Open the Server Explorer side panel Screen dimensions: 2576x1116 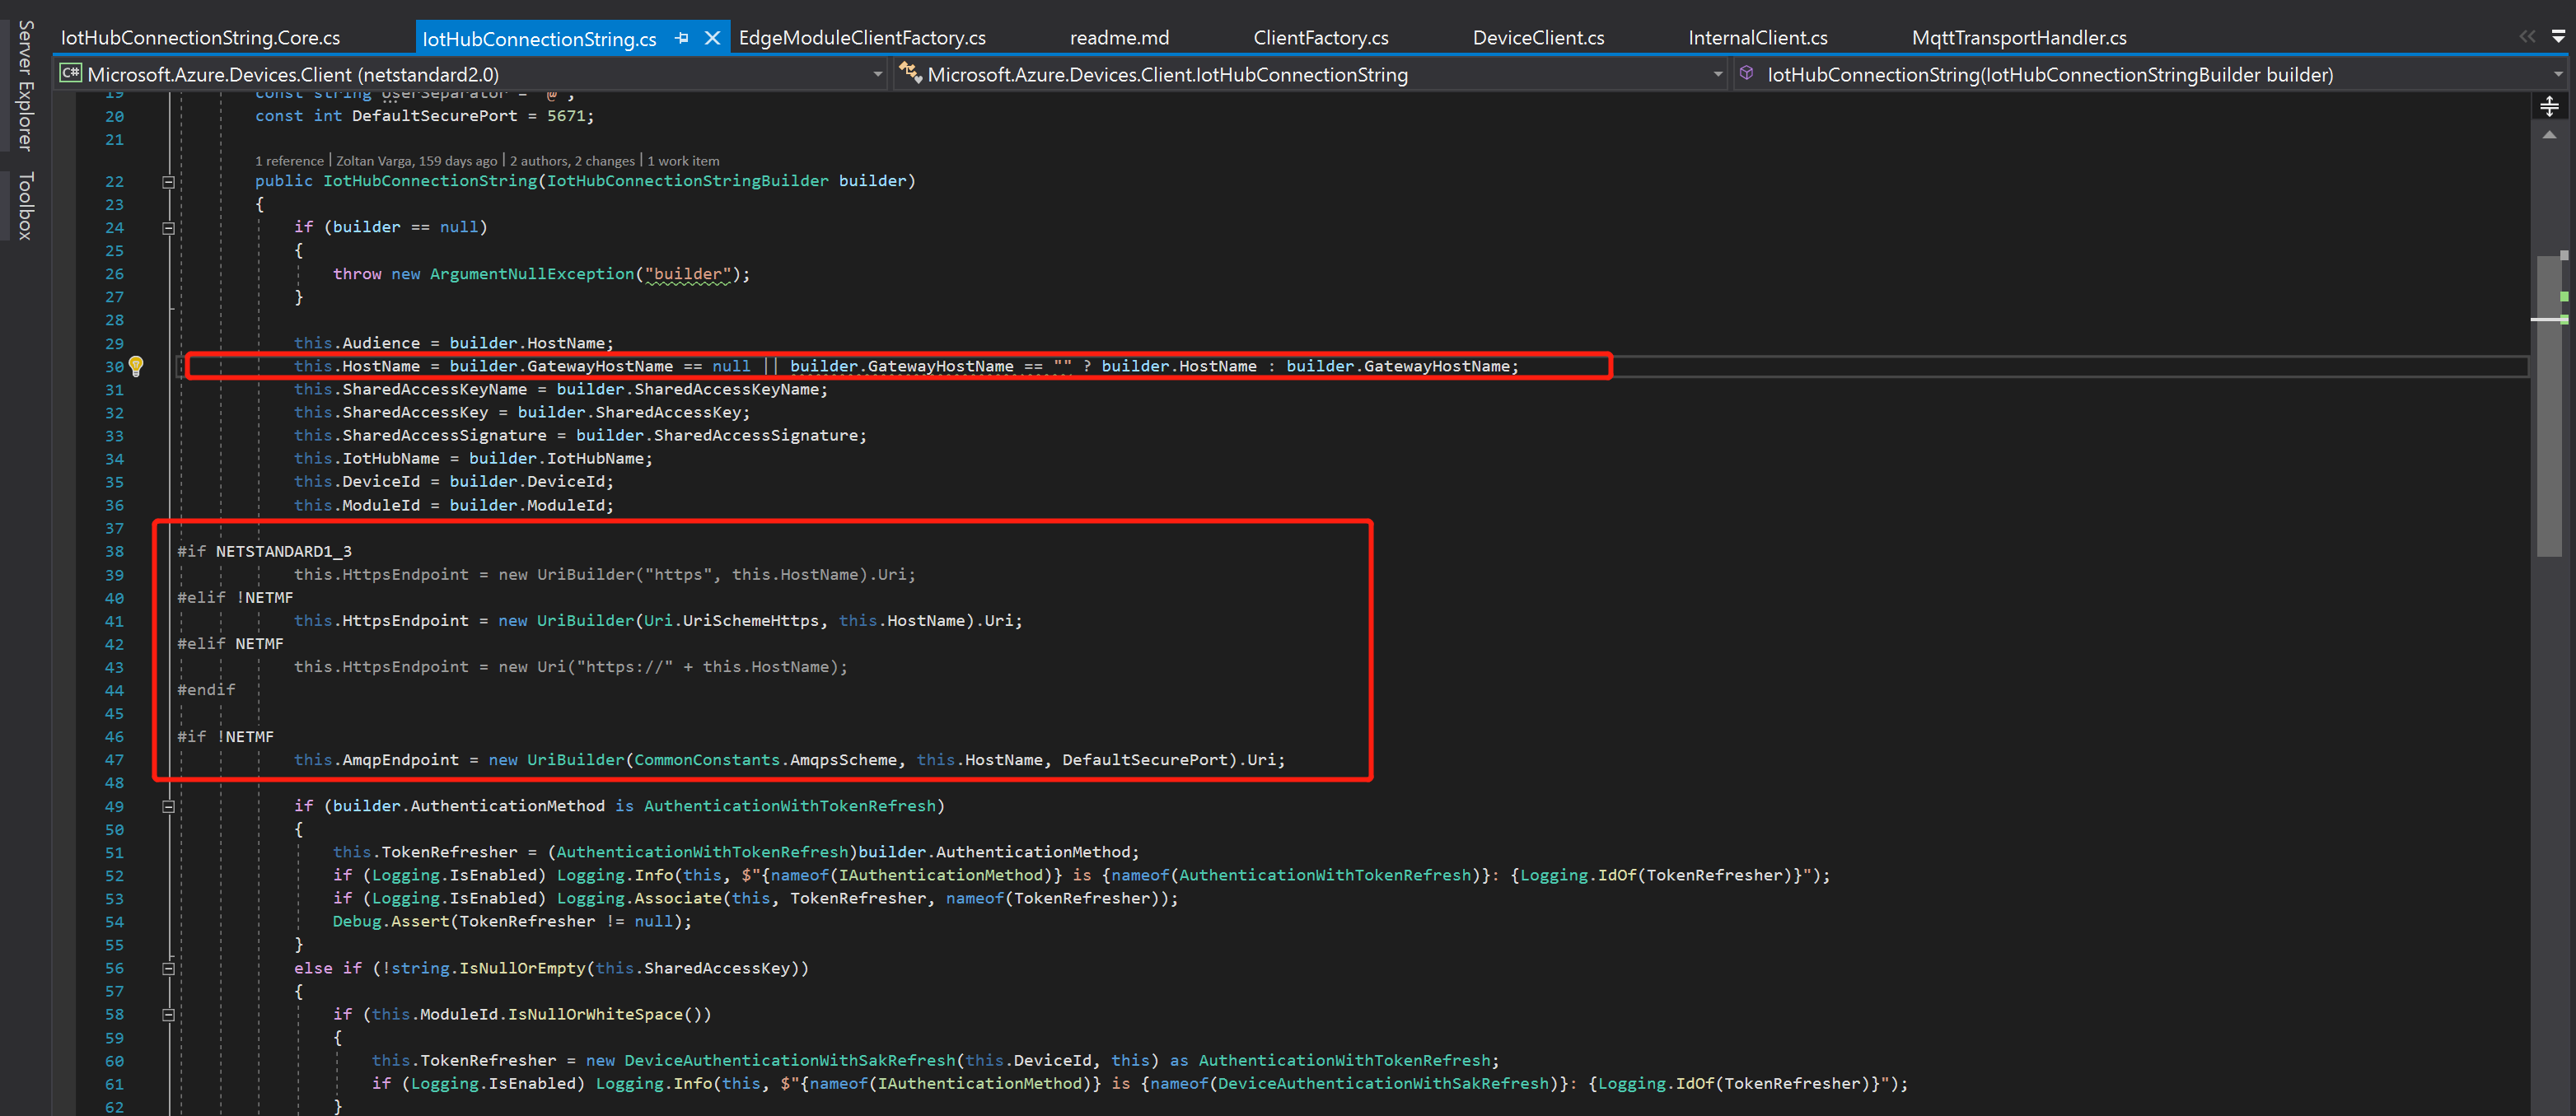click(25, 85)
